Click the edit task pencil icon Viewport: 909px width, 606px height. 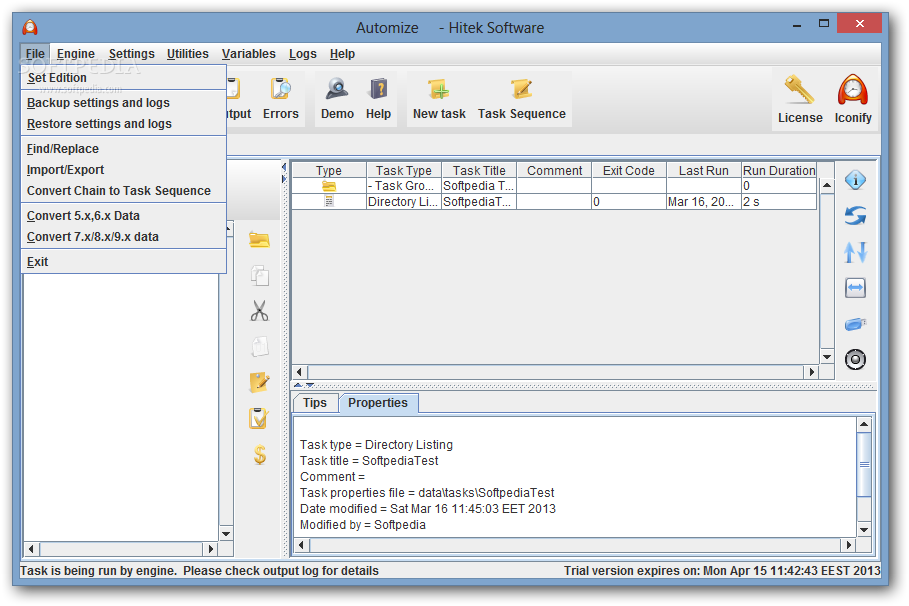click(259, 383)
